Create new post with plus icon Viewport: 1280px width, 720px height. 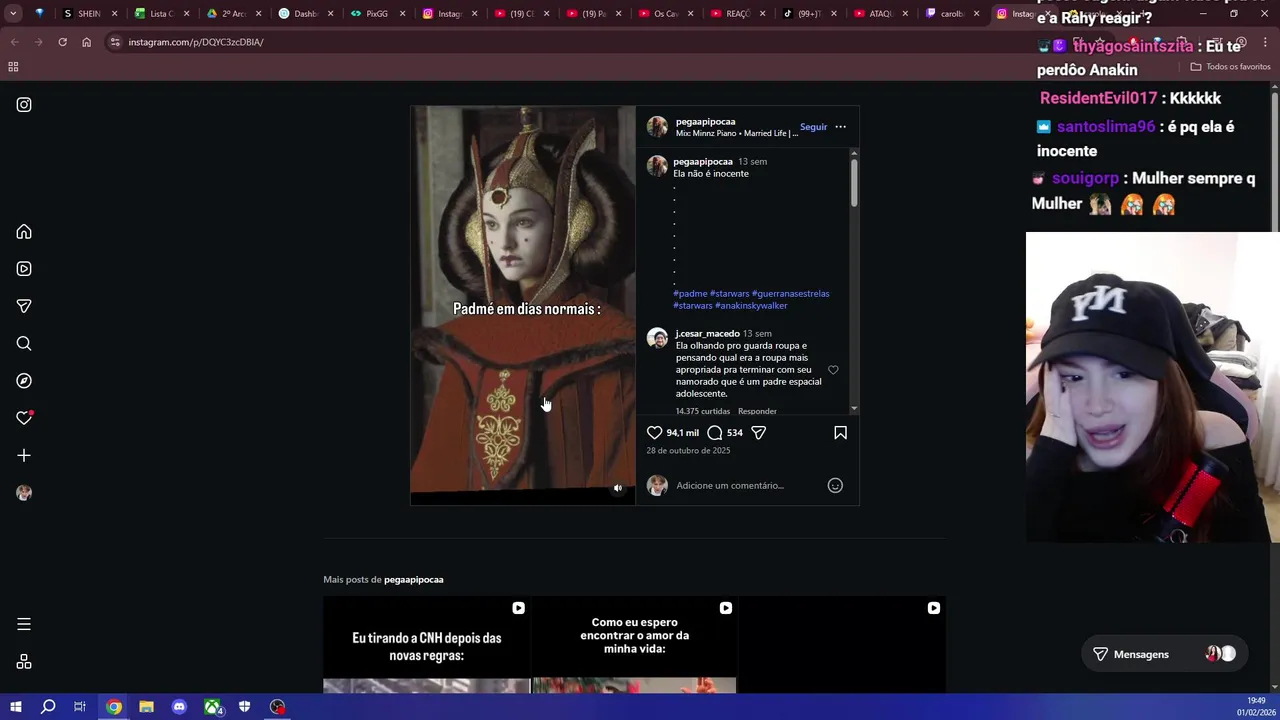24,456
